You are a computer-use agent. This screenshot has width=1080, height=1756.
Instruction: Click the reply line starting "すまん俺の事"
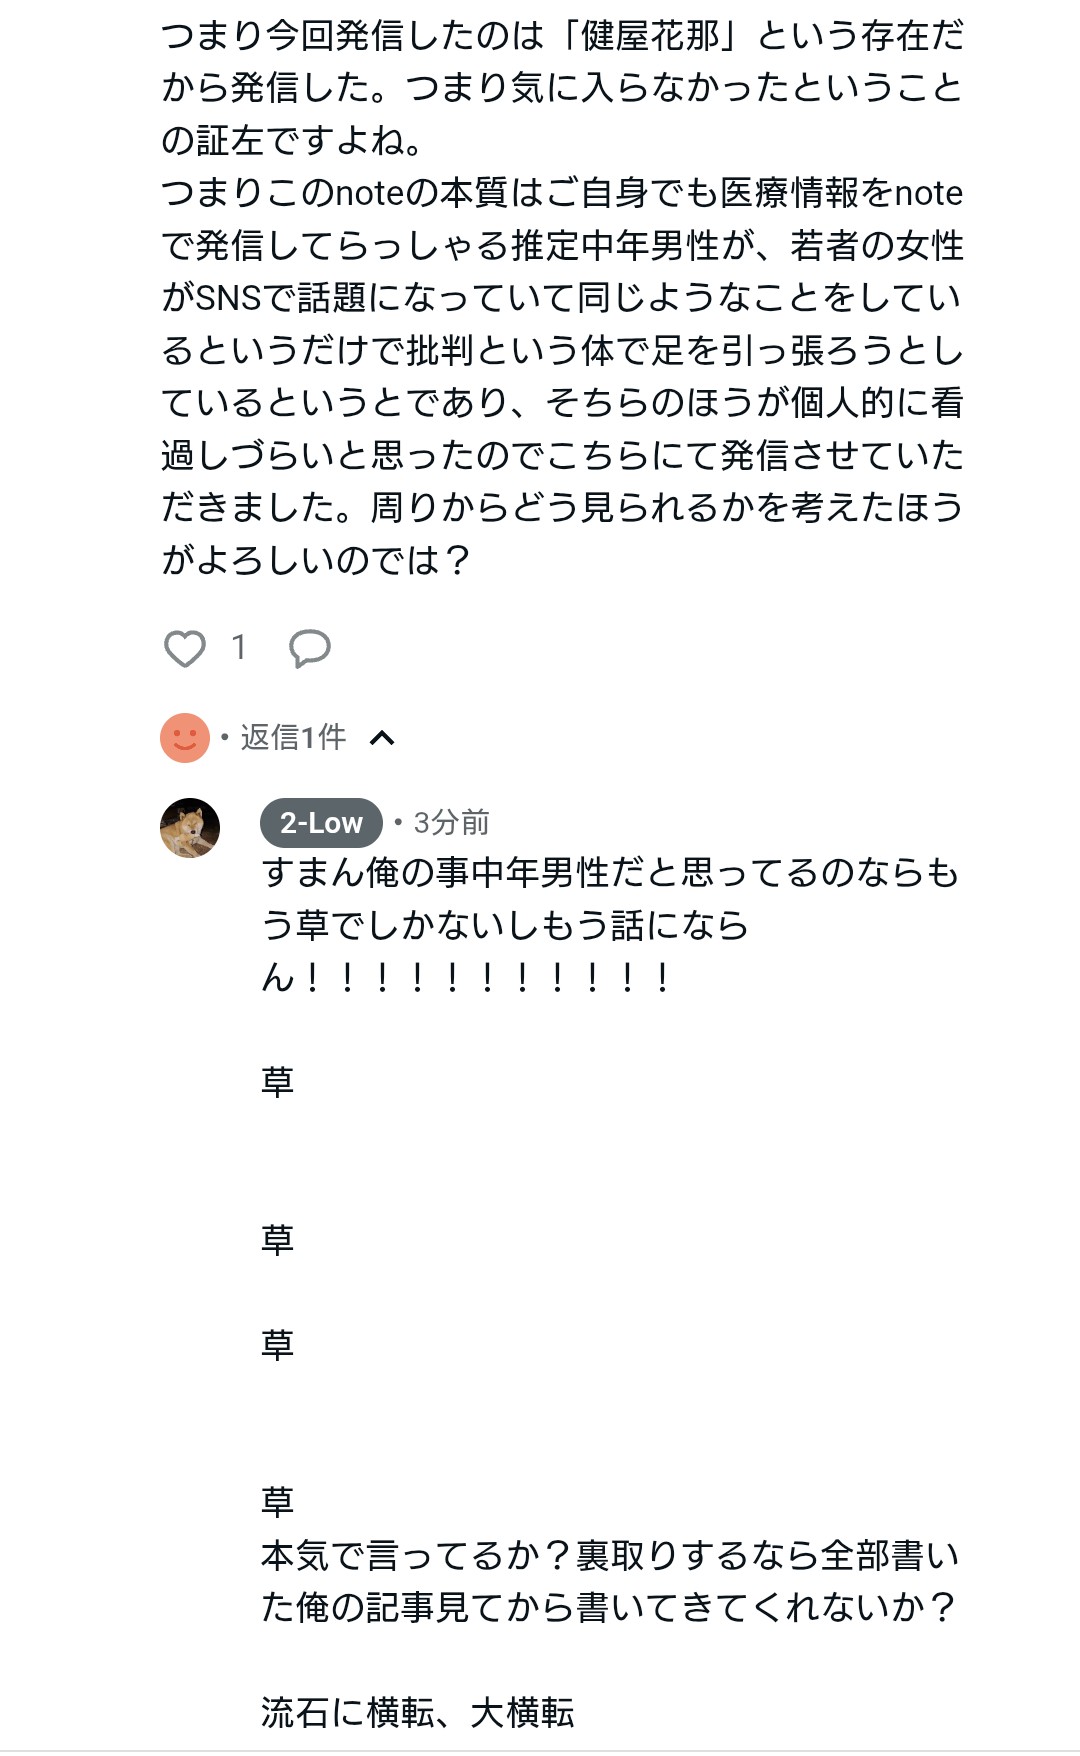610,873
